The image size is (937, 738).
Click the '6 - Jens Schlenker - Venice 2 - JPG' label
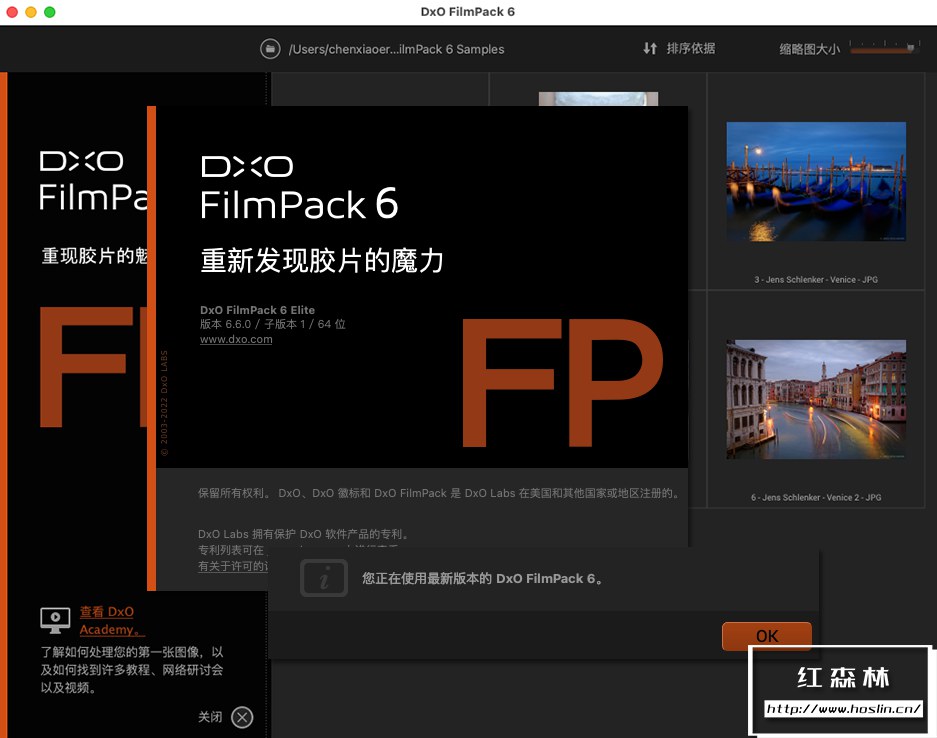[816, 497]
